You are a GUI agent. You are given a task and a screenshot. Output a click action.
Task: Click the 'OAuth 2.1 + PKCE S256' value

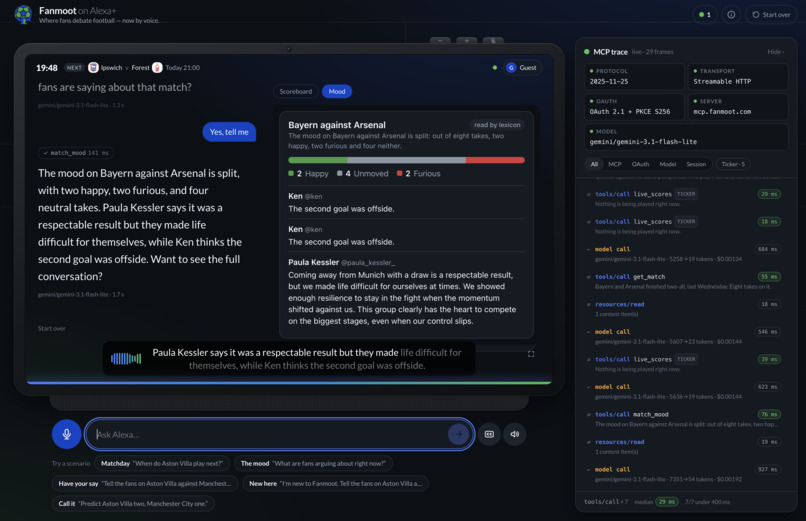pyautogui.click(x=630, y=111)
